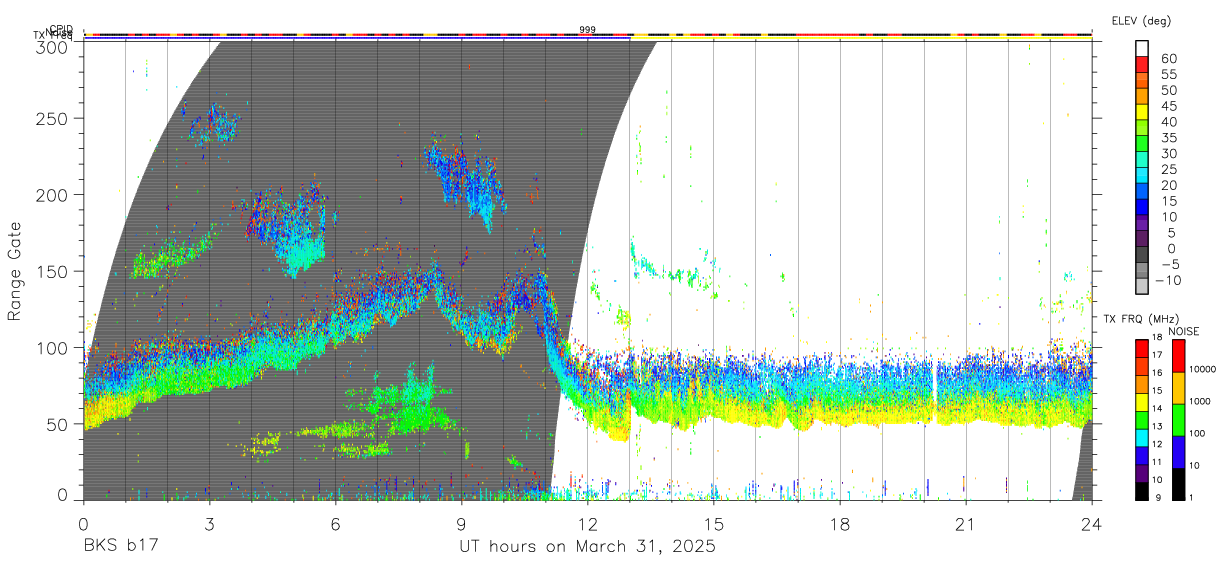Click ELEV swatch between 0 and 5
The width and height of the screenshot is (1228, 567).
(1143, 238)
